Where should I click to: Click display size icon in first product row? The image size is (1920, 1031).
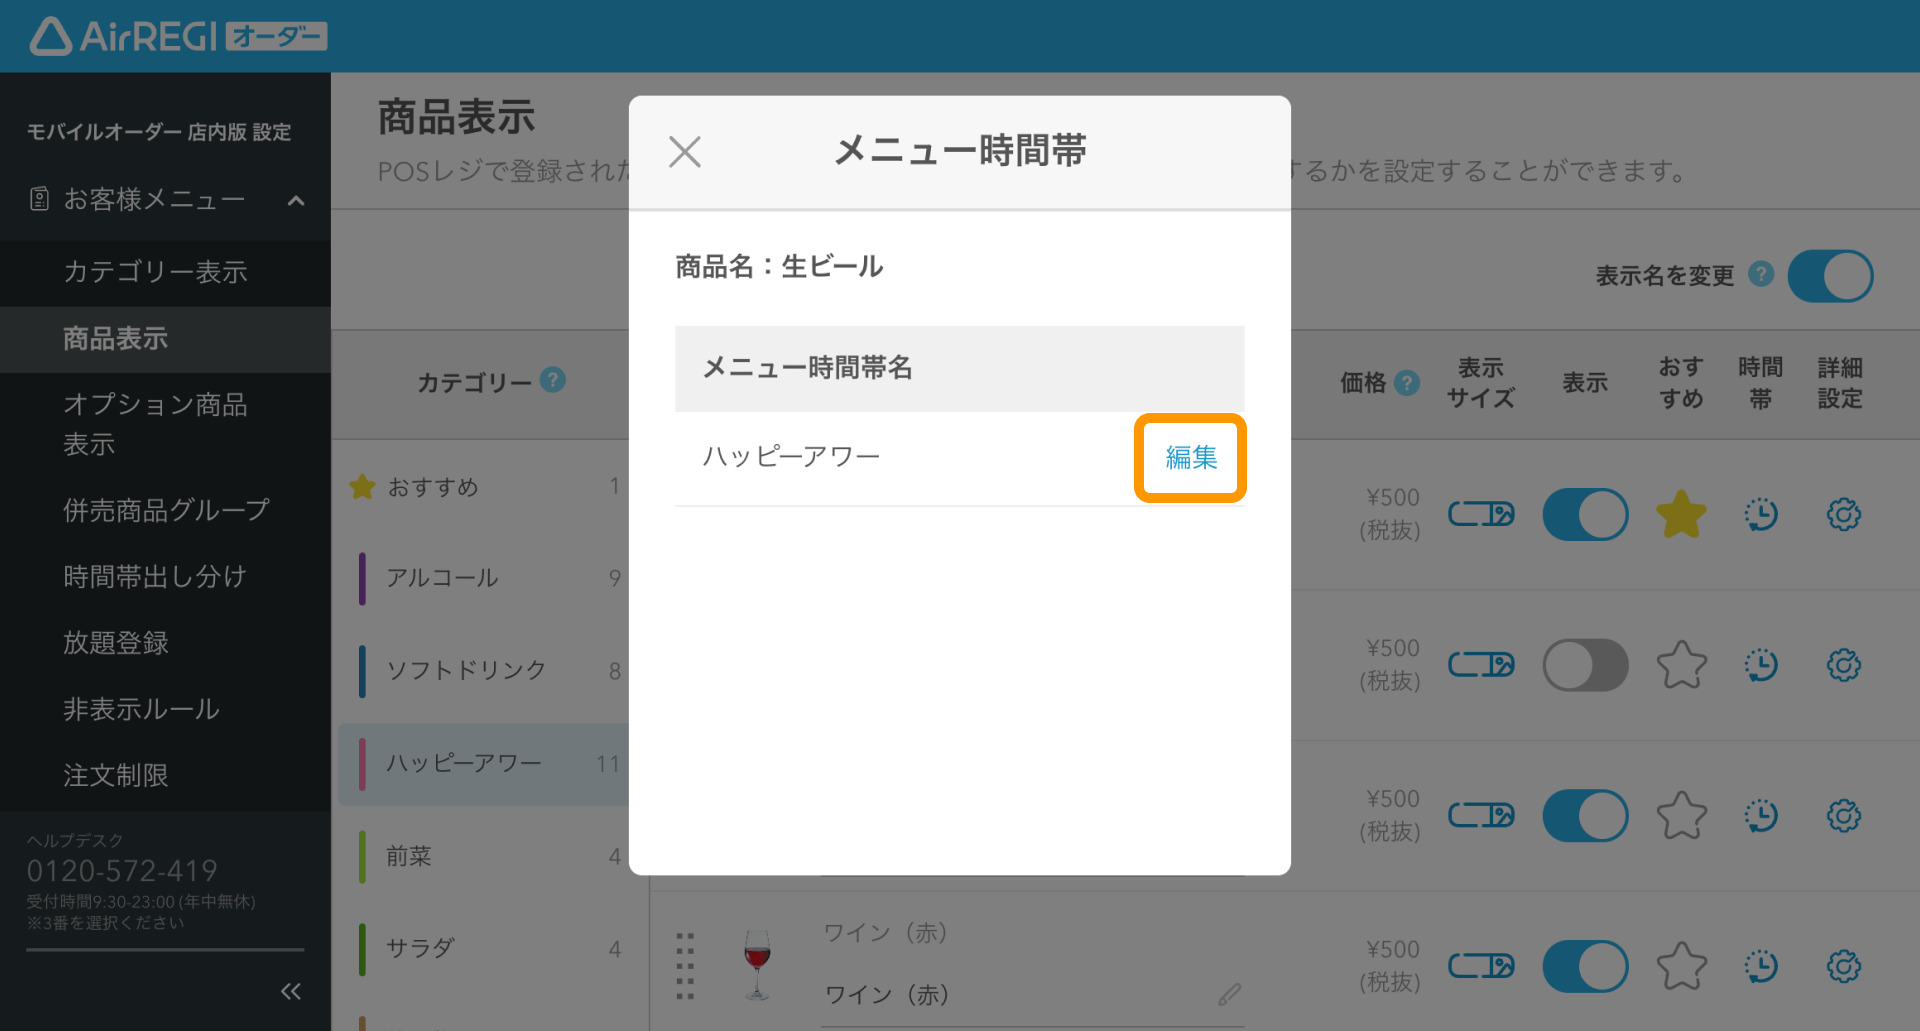1481,515
